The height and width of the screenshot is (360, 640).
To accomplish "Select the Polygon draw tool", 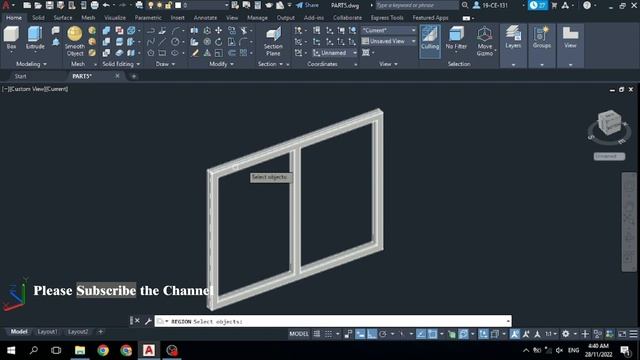I will point(151,53).
